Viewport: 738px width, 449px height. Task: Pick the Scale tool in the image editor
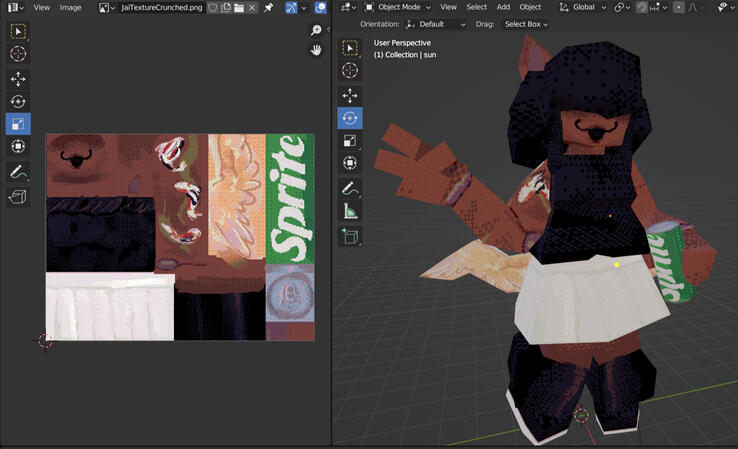[18, 124]
